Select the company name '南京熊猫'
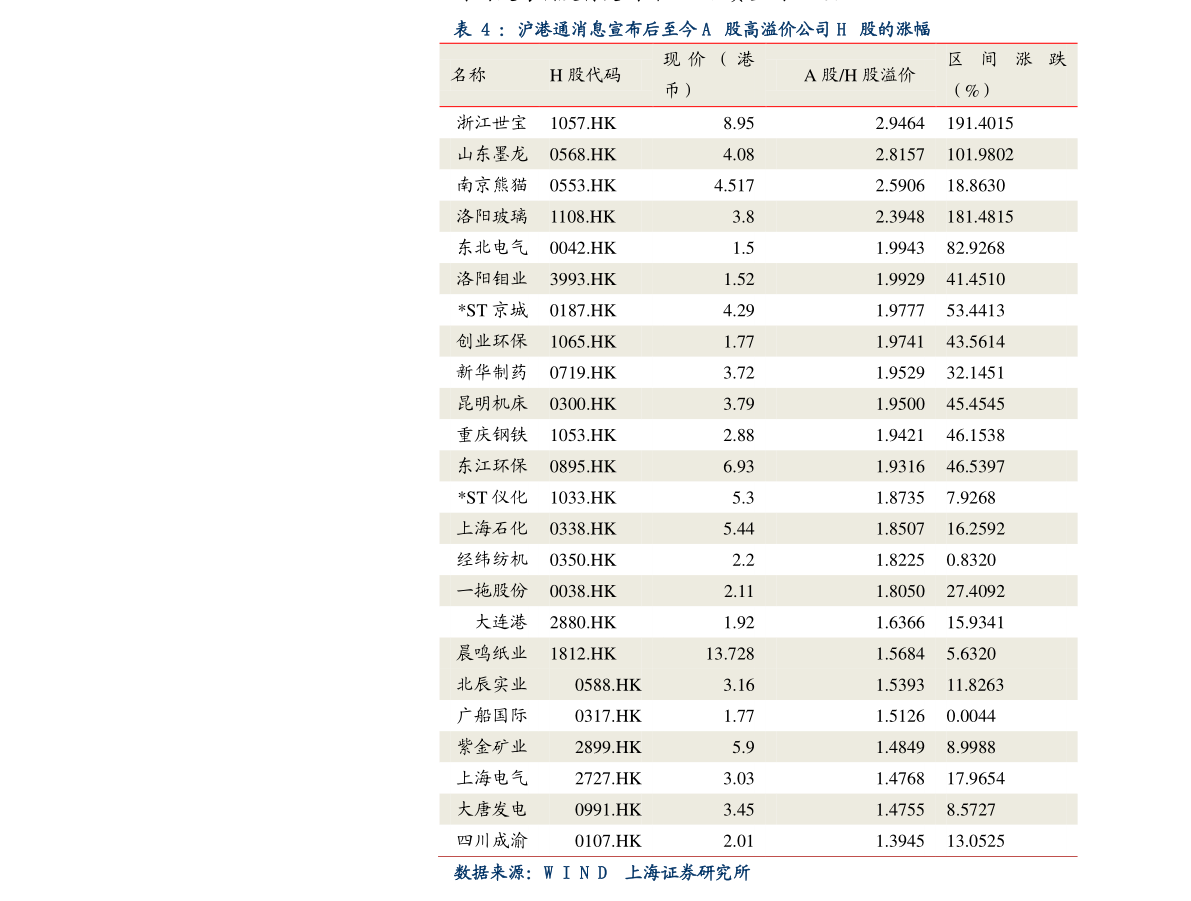 point(491,185)
